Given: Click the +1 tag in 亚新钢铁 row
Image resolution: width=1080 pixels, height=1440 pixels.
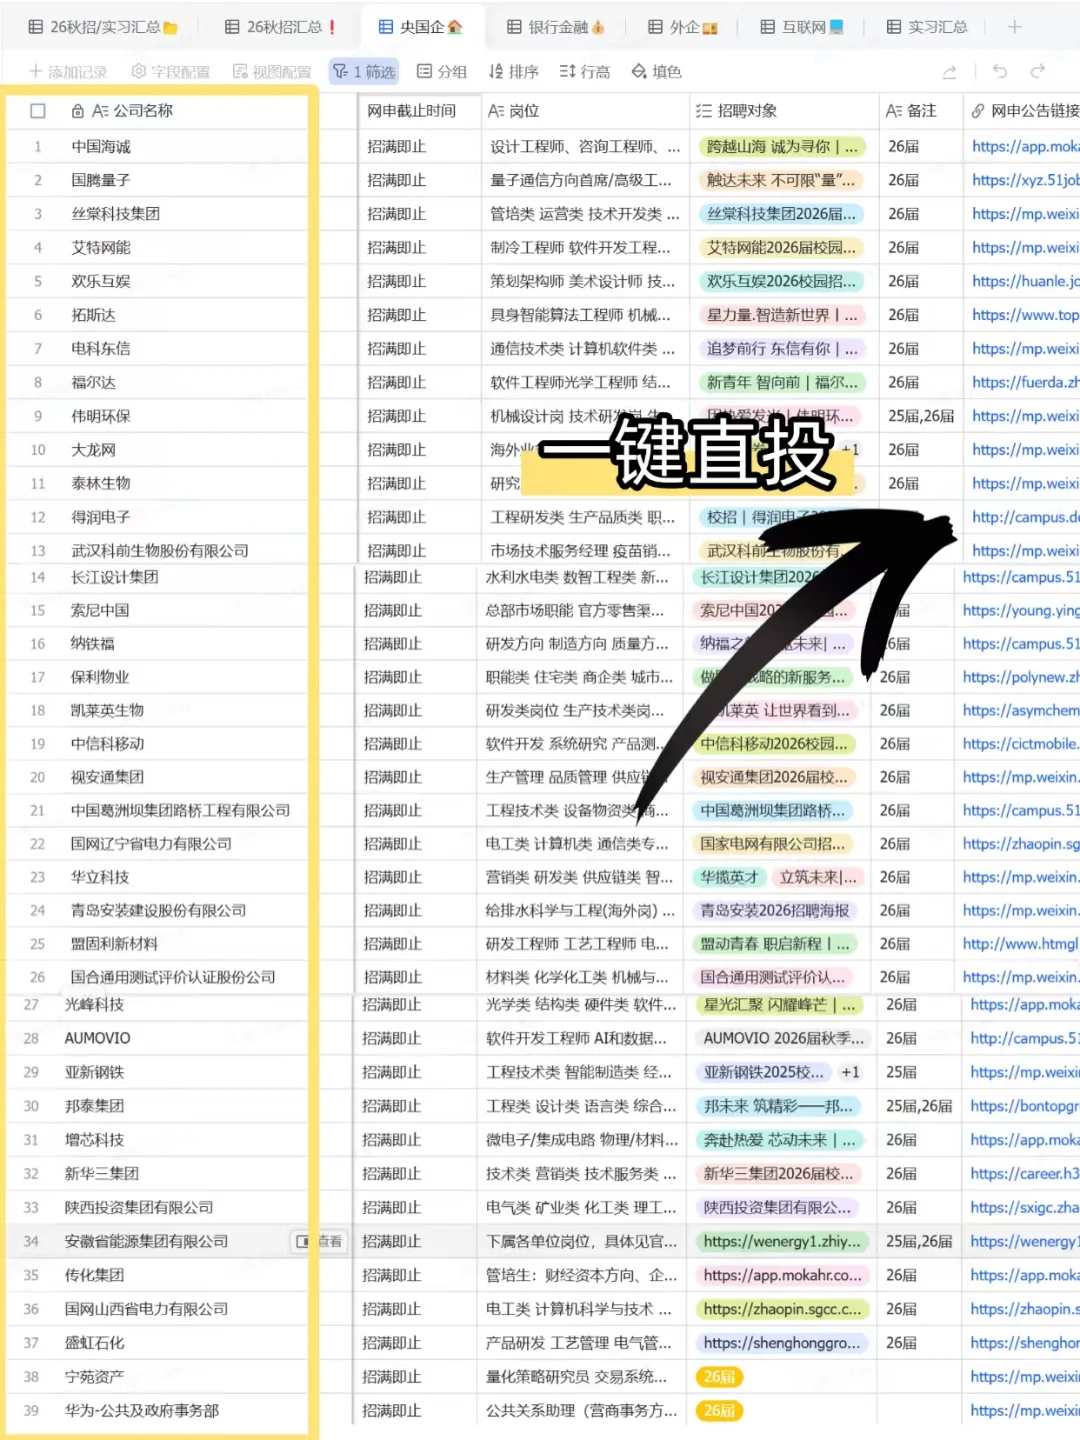Looking at the screenshot, I should click(850, 1072).
